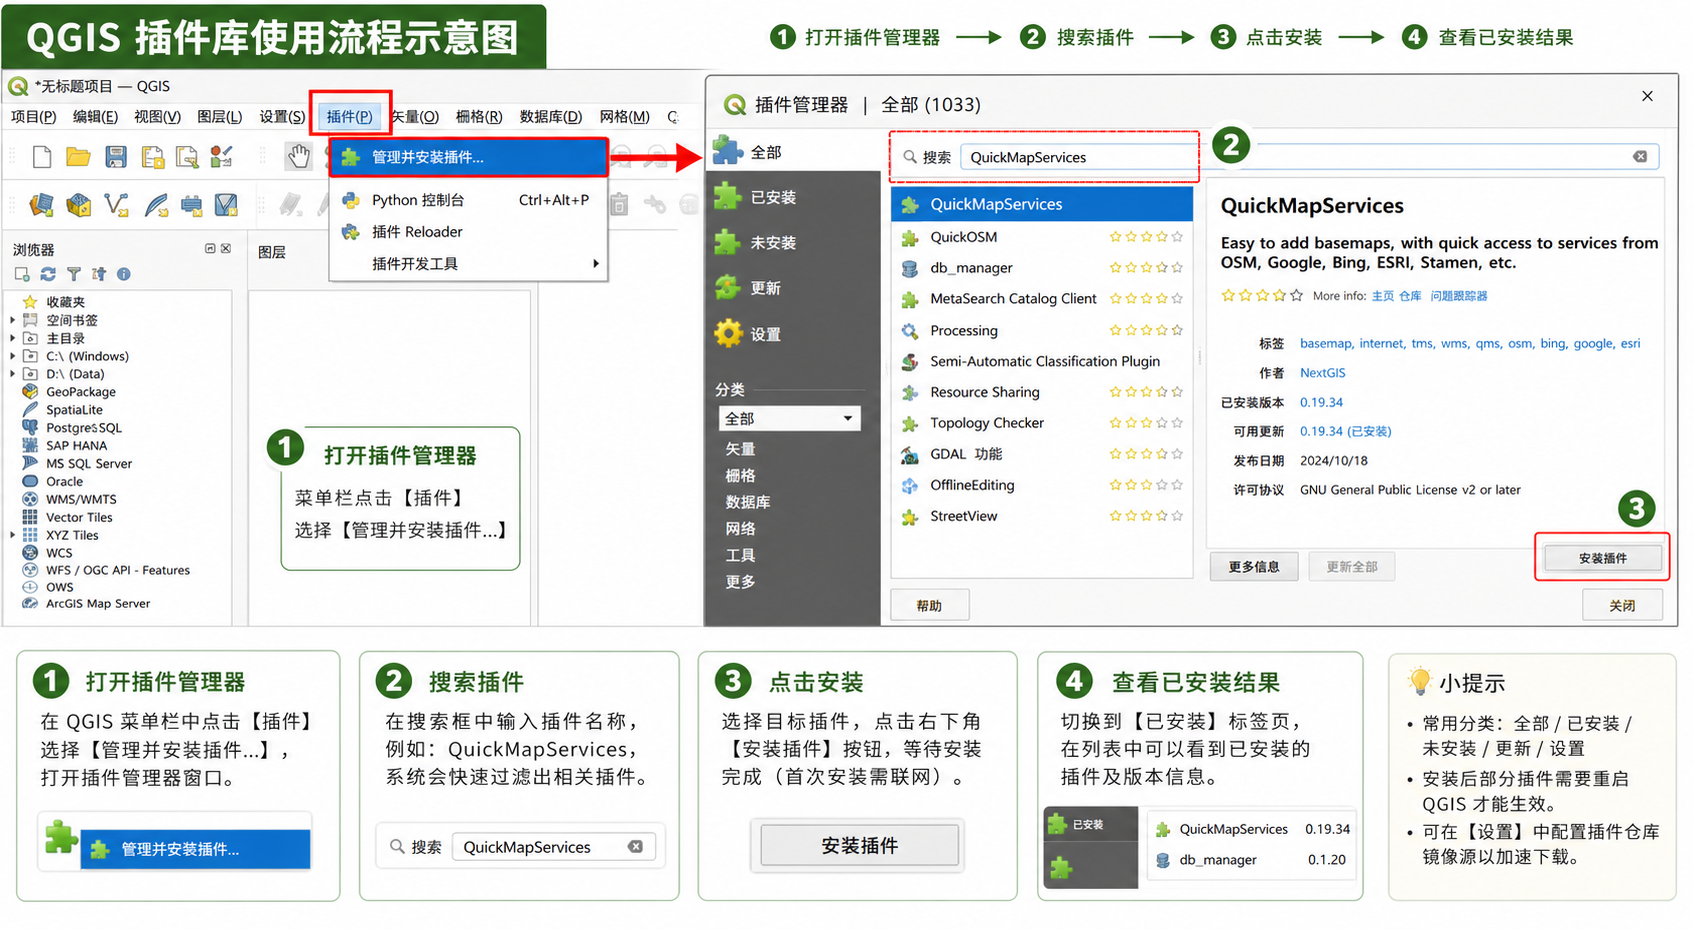Open the 插件开发工具 submenu arrow
1693x929 pixels.
[x=596, y=264]
